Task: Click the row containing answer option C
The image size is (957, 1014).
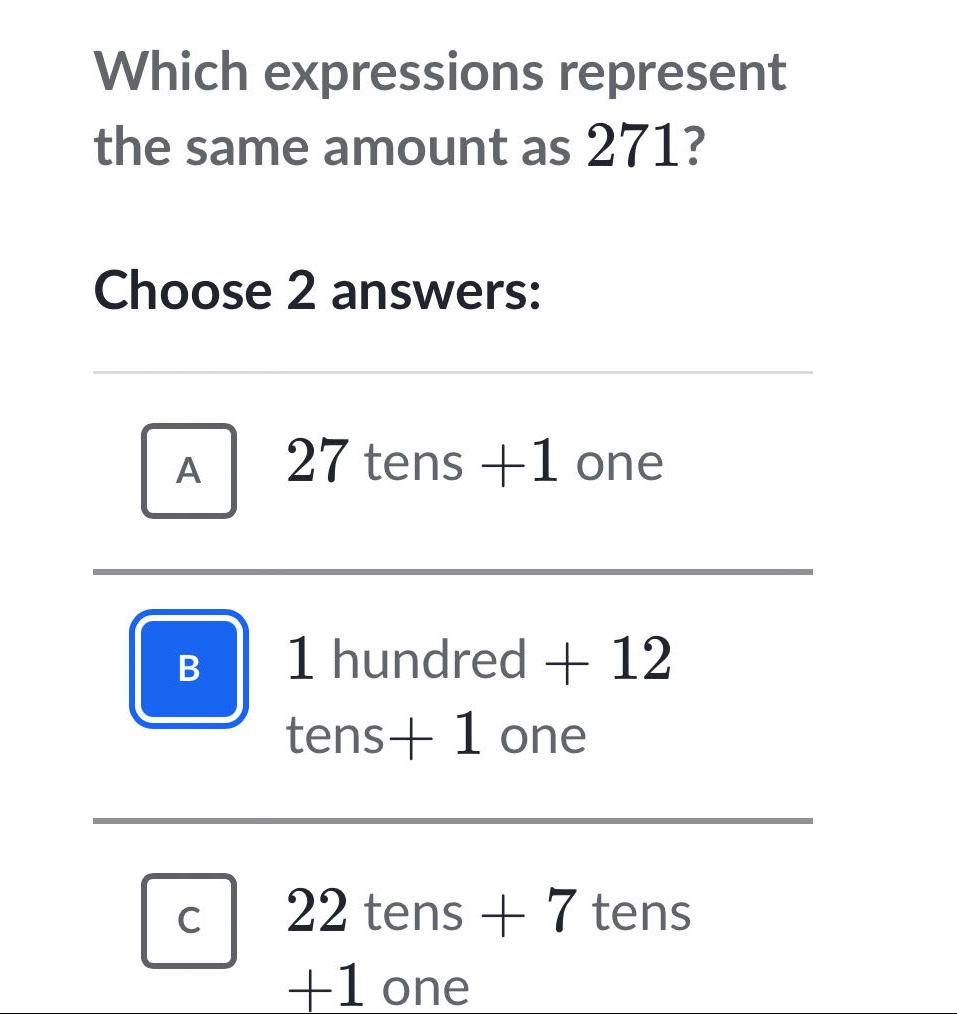Action: coord(450,921)
